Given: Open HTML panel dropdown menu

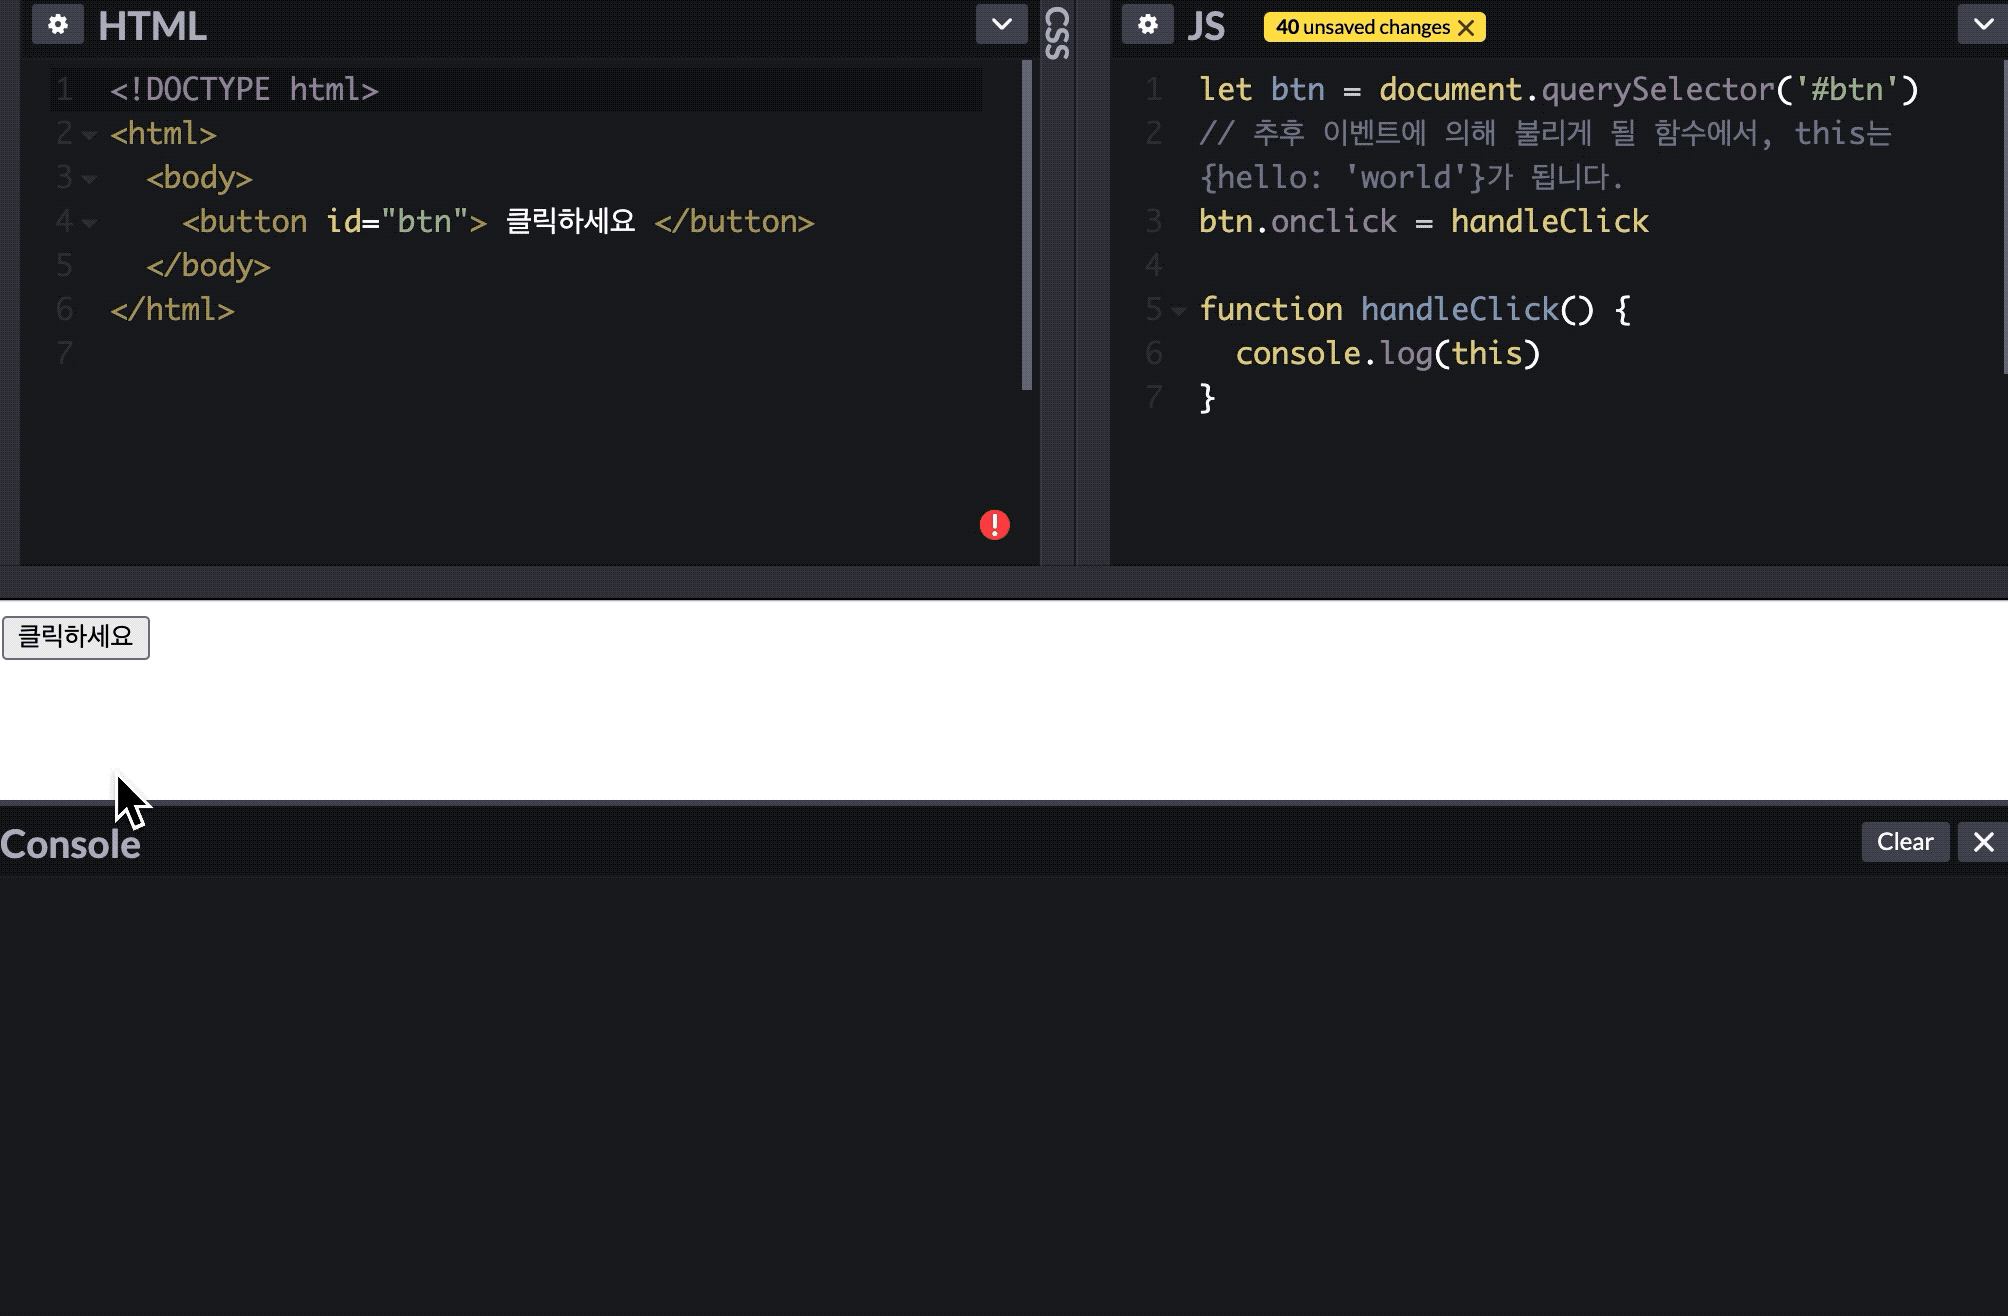Looking at the screenshot, I should point(1001,25).
